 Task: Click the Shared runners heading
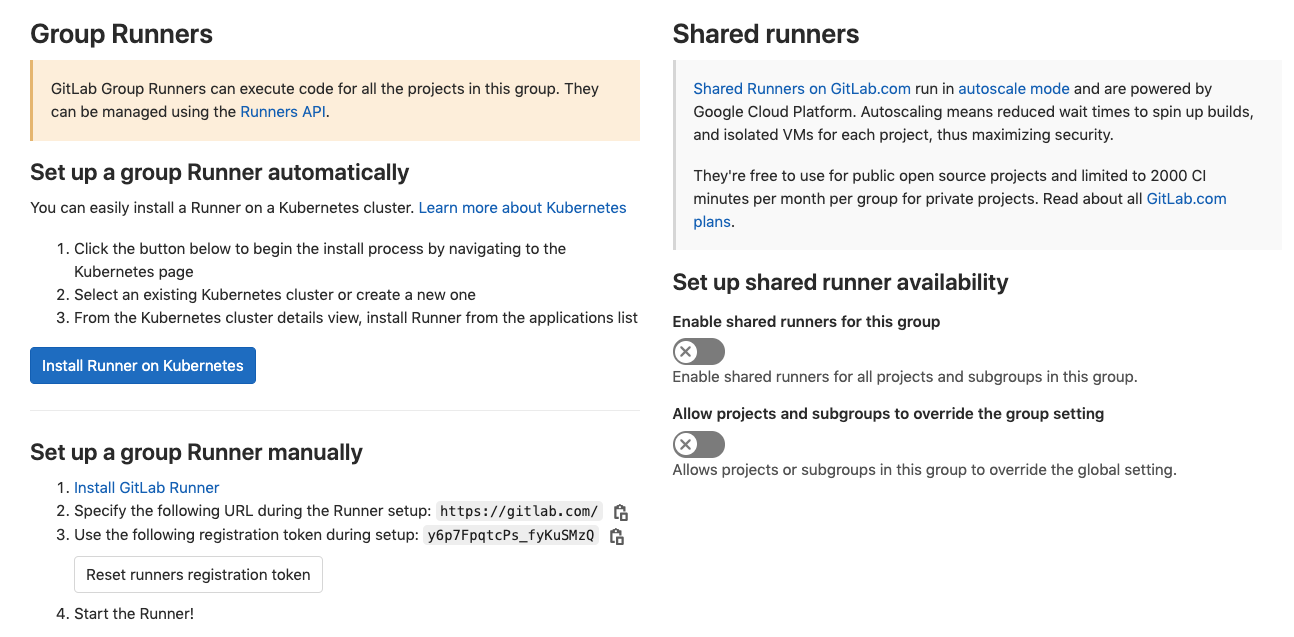pos(765,33)
